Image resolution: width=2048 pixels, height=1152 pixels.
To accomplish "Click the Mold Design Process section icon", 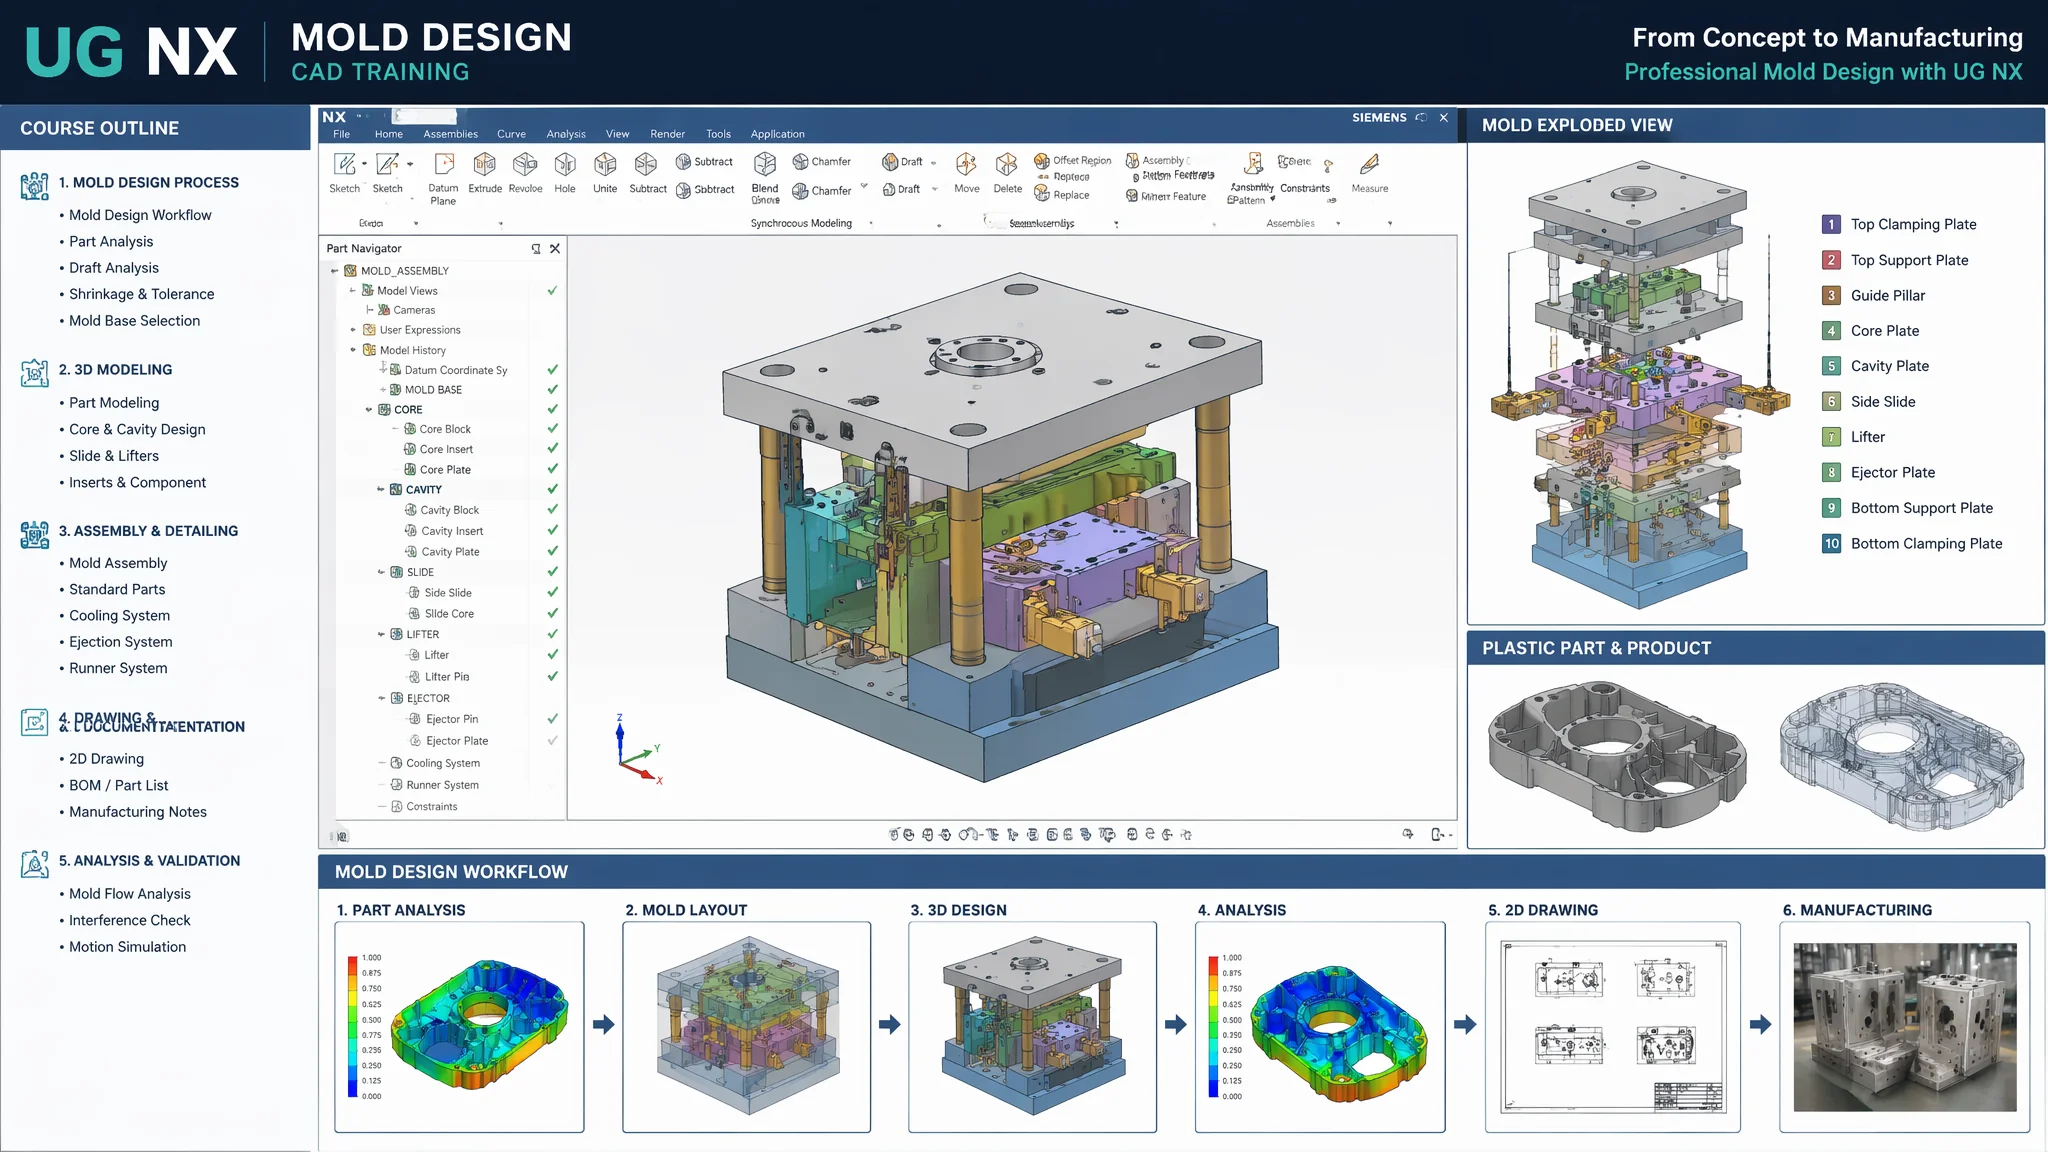I will tap(35, 186).
